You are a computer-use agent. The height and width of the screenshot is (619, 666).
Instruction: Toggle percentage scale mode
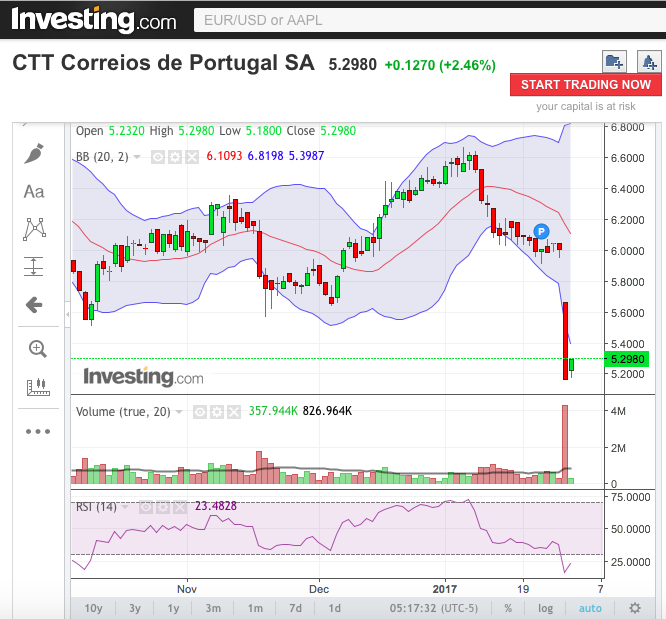pyautogui.click(x=508, y=608)
